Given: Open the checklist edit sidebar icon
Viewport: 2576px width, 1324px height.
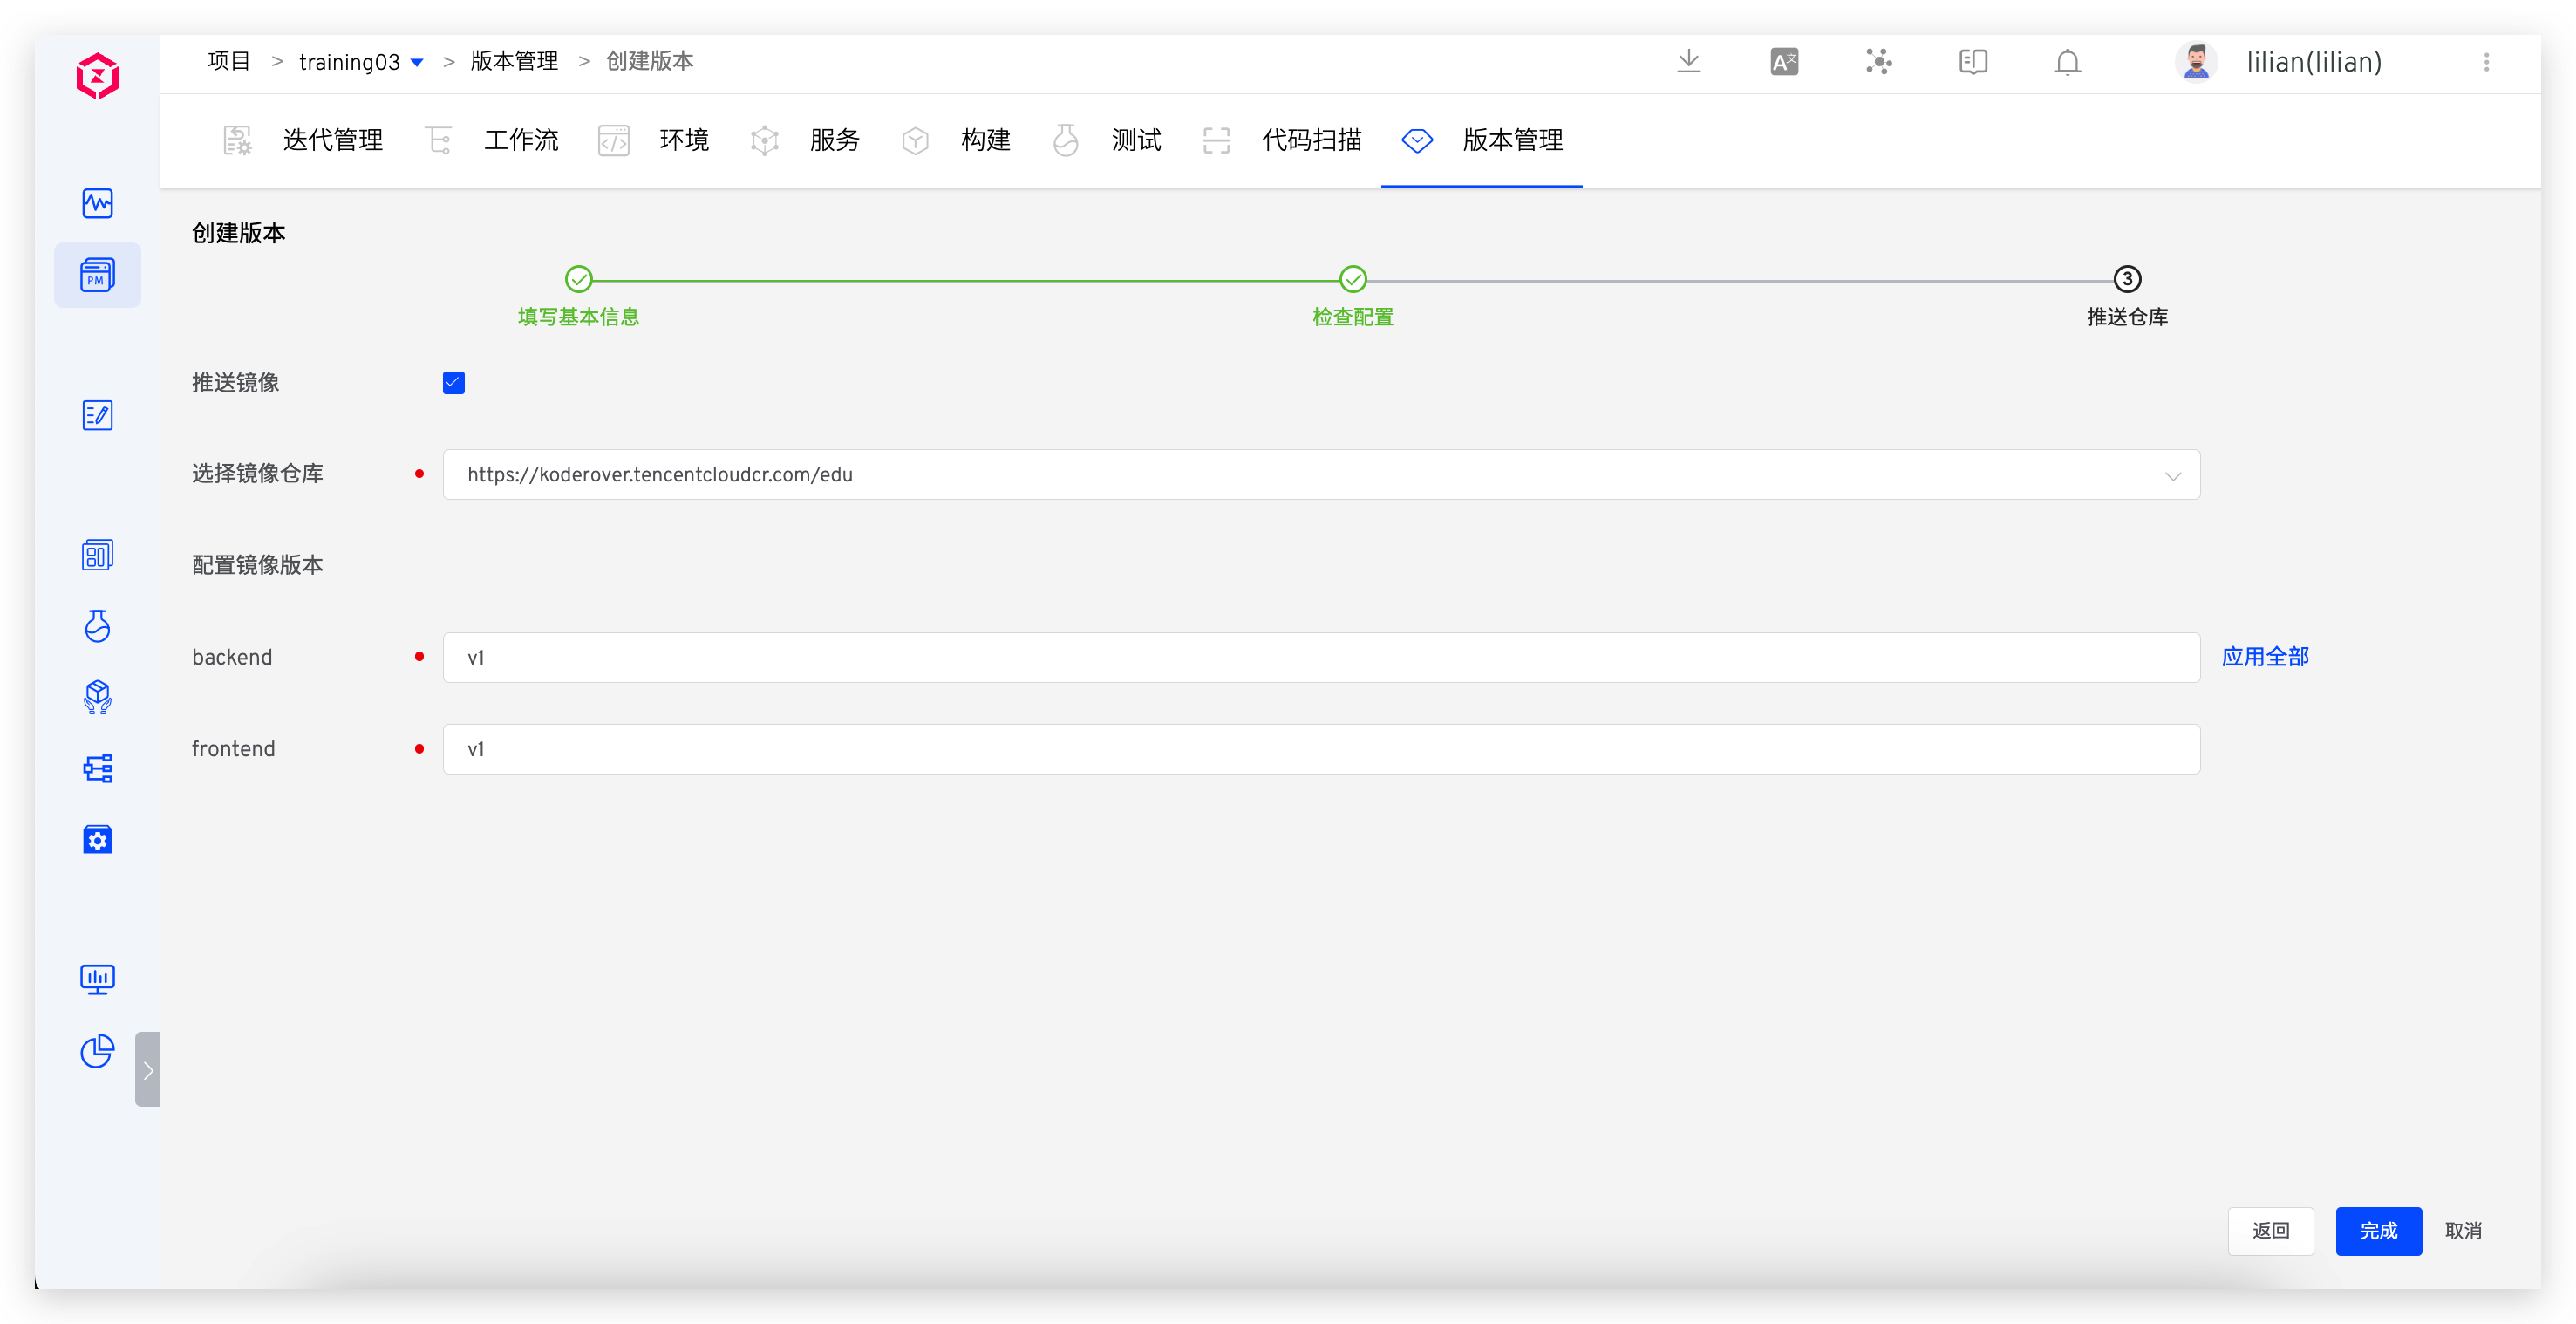Looking at the screenshot, I should (x=97, y=415).
